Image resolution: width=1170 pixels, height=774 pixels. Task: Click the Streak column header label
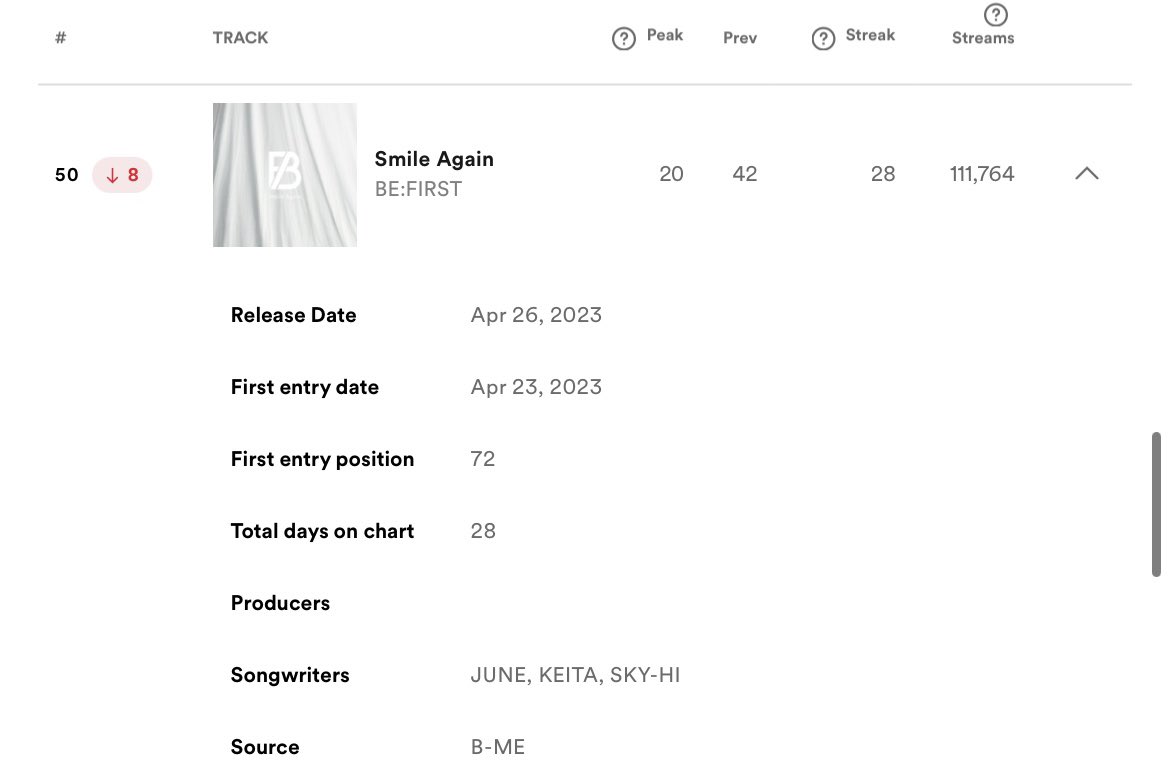pyautogui.click(x=870, y=35)
